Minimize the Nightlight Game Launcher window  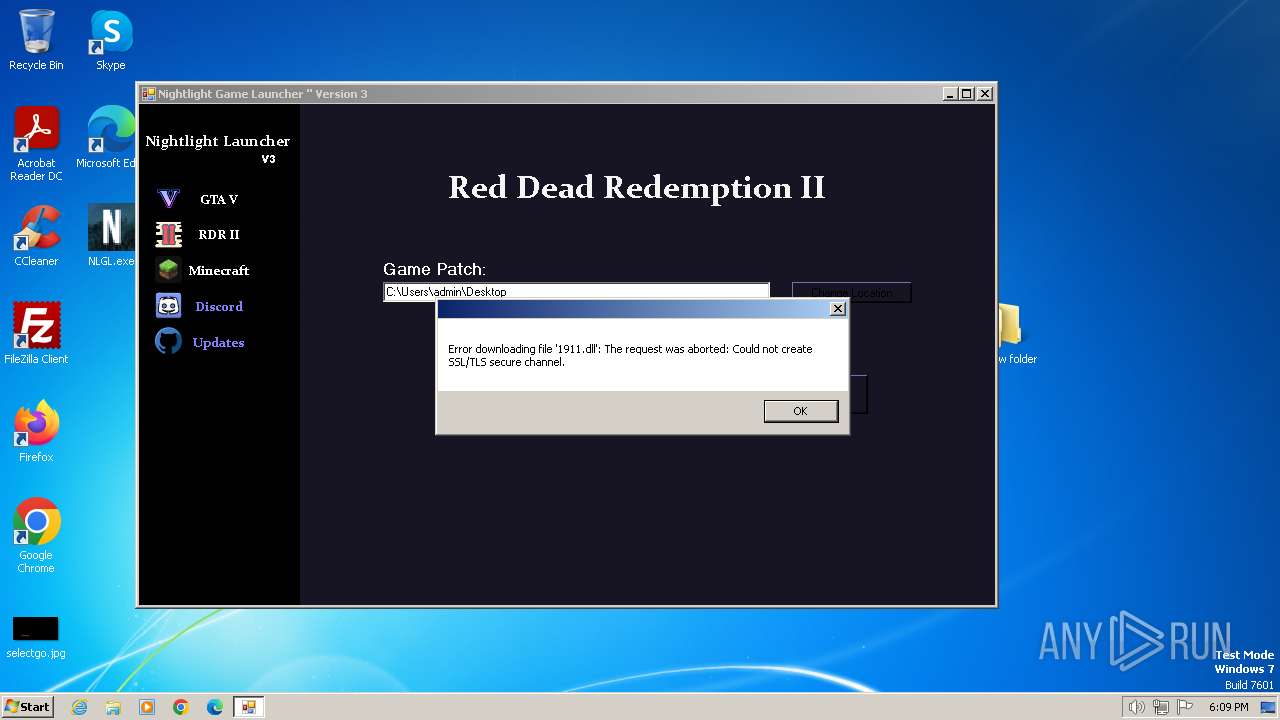coord(949,93)
